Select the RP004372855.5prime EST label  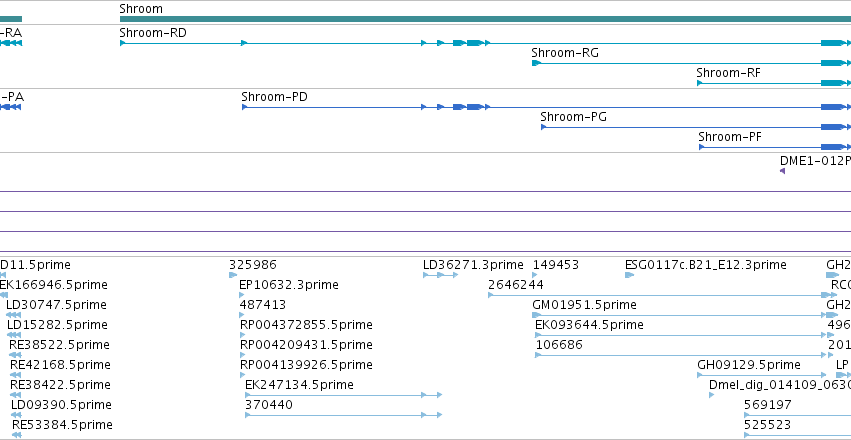306,325
